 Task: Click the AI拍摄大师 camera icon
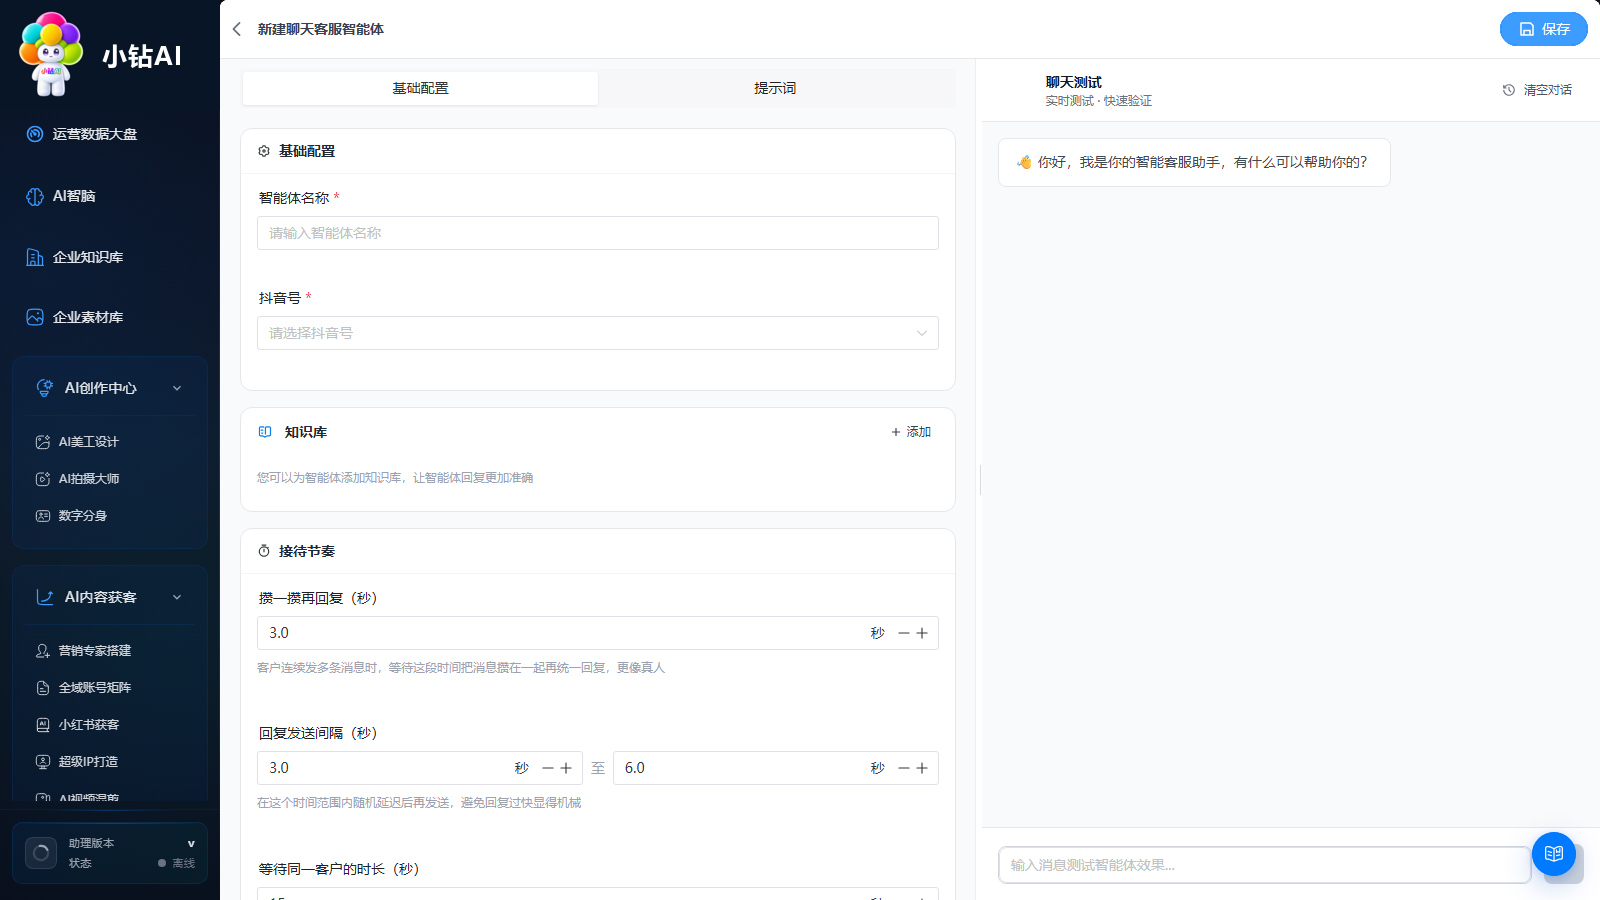click(43, 479)
